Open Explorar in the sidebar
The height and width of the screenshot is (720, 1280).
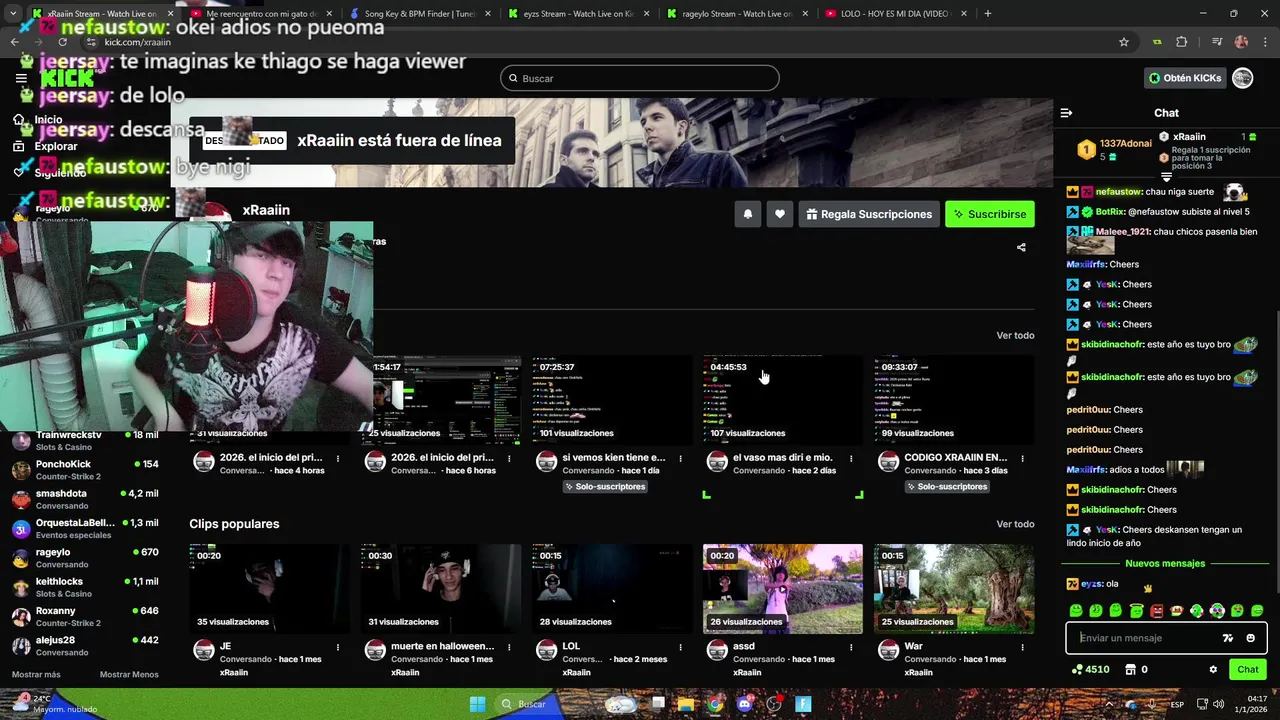tap(56, 146)
